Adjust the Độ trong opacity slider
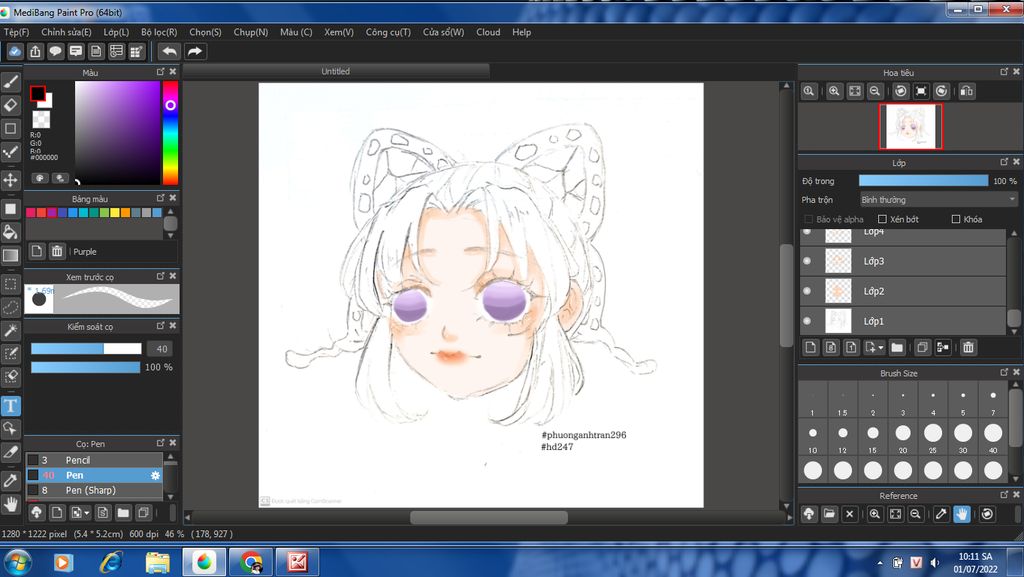The height and width of the screenshot is (577, 1024). click(x=923, y=181)
